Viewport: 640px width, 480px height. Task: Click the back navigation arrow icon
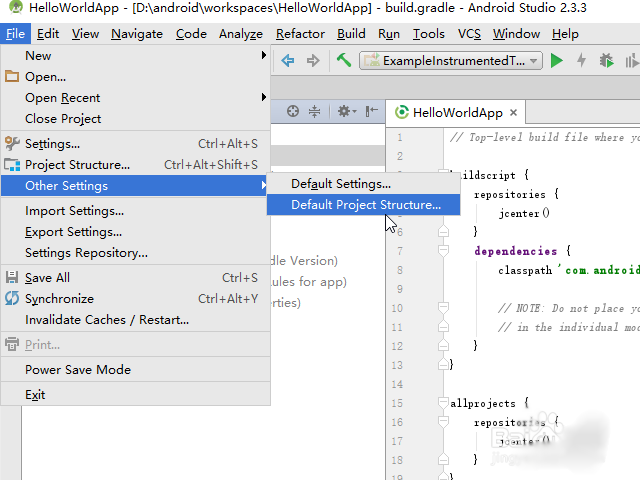tap(288, 61)
